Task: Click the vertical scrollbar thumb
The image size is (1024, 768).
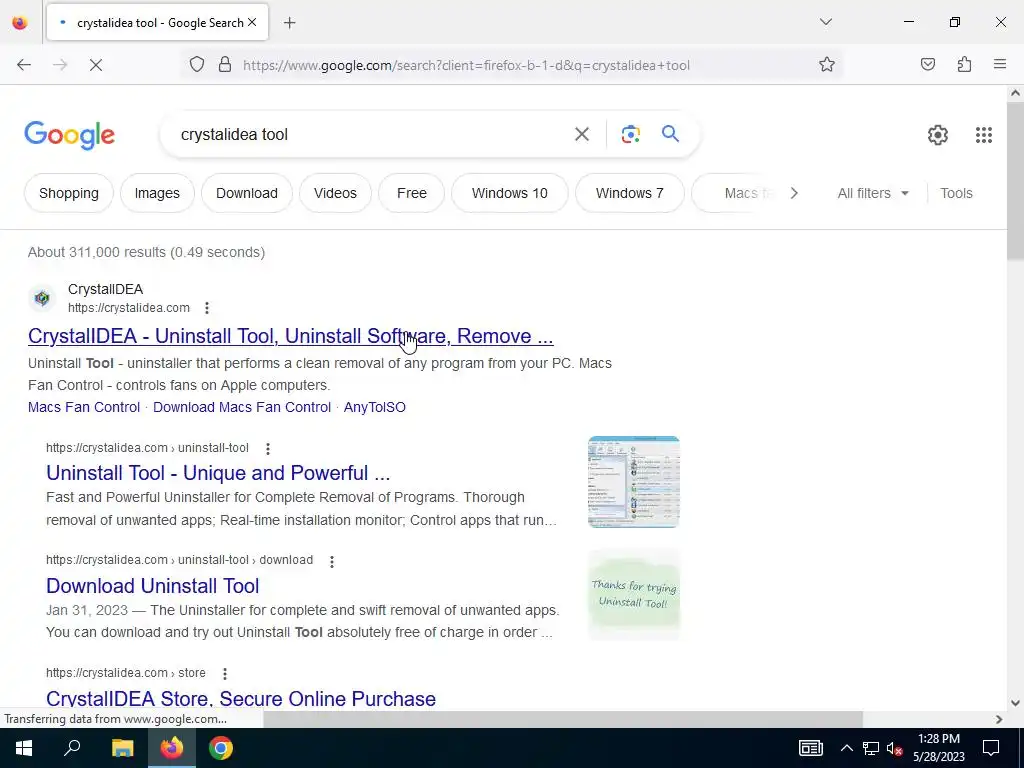Action: click(1015, 181)
